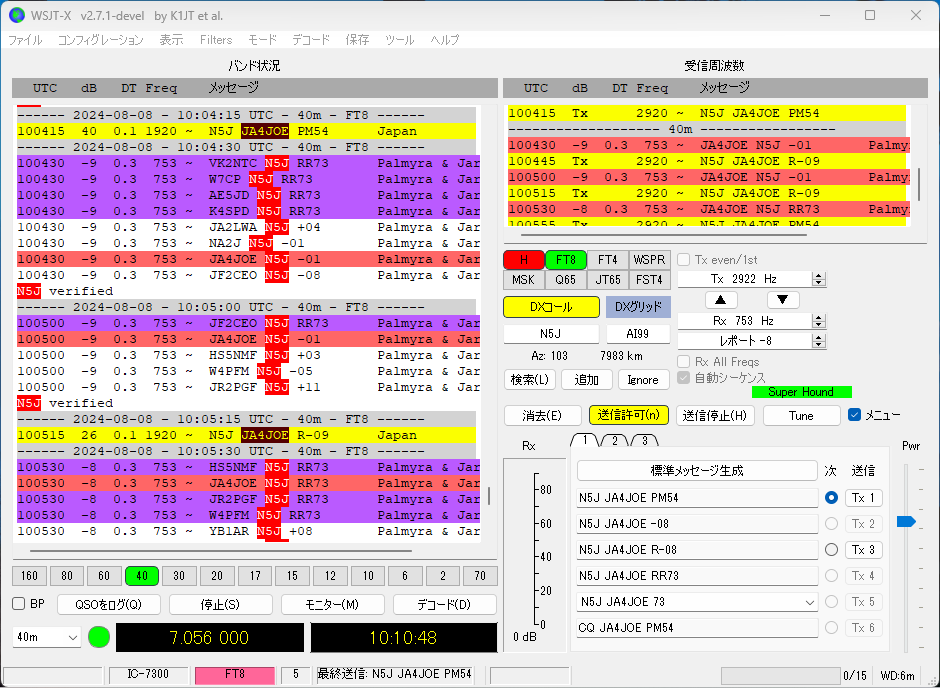The height and width of the screenshot is (688, 940).
Task: Toggle the 自動シーケンス checkbox
Action: [683, 378]
